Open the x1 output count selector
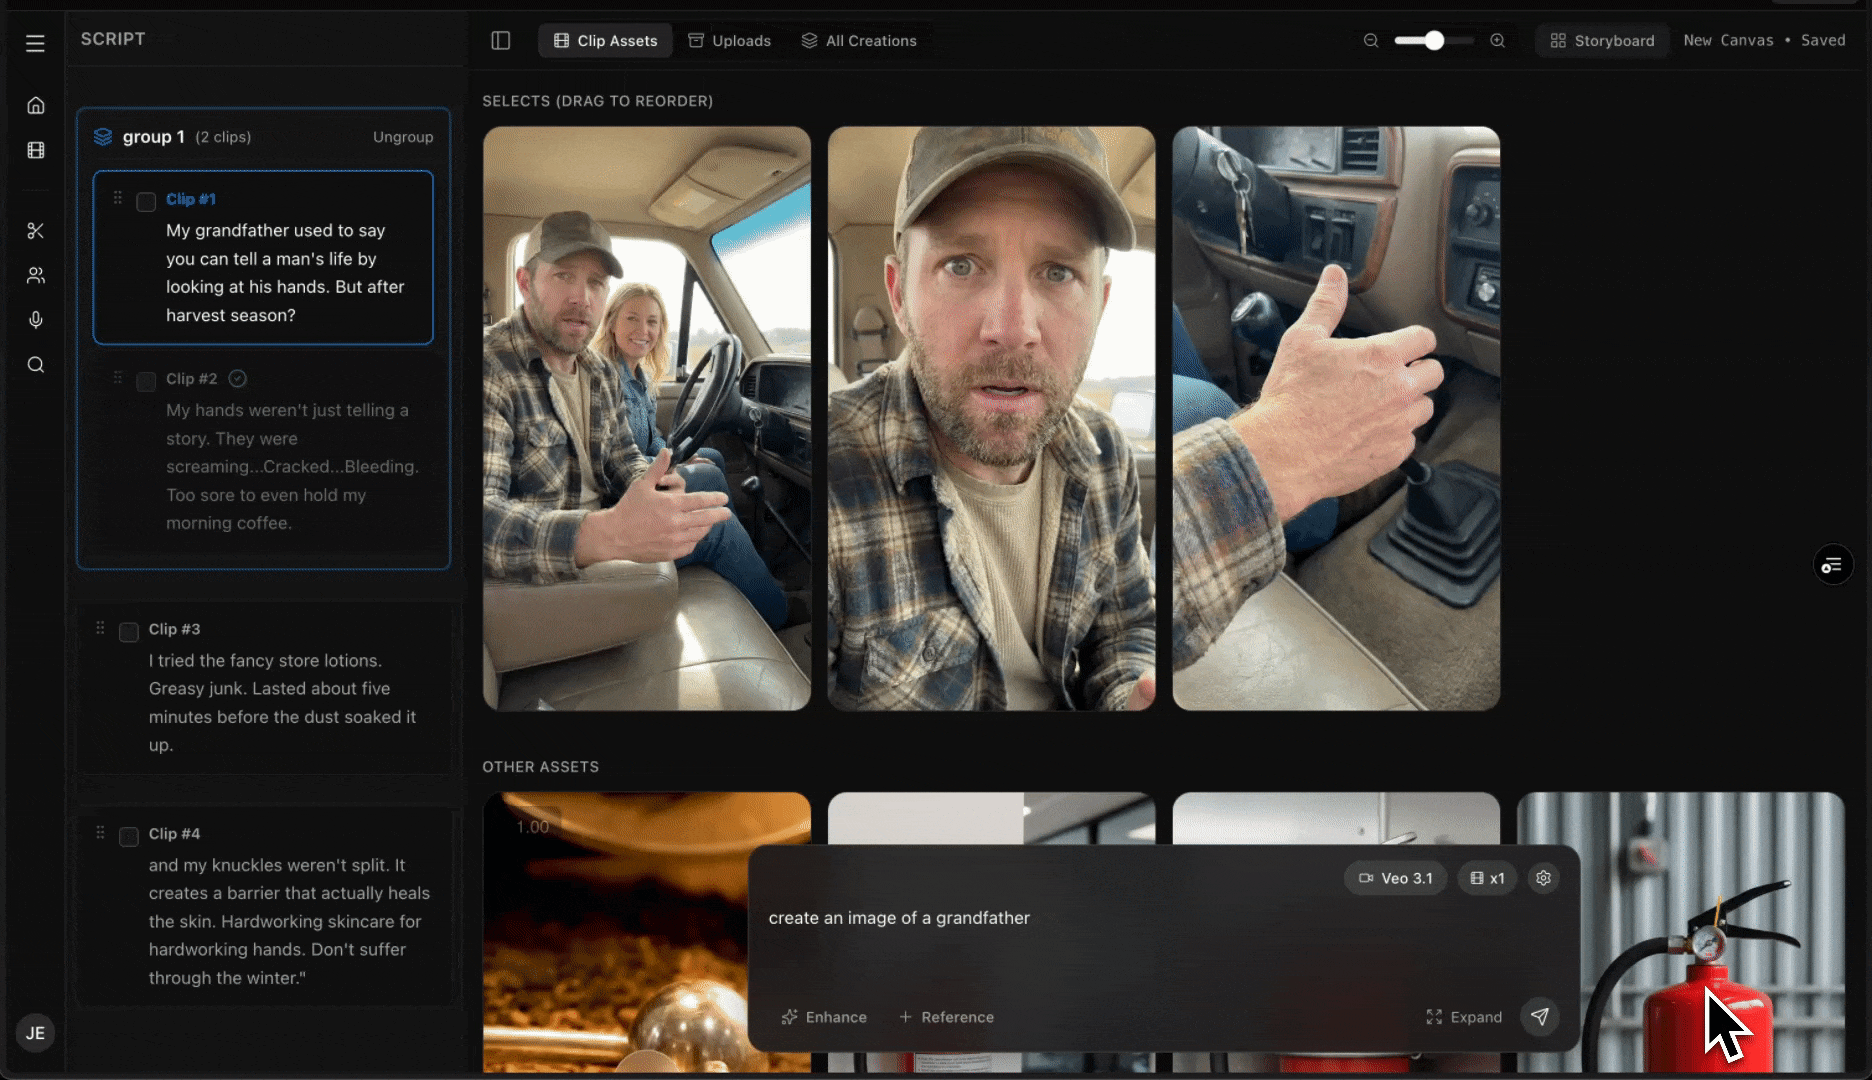1872x1080 pixels. (x=1487, y=878)
